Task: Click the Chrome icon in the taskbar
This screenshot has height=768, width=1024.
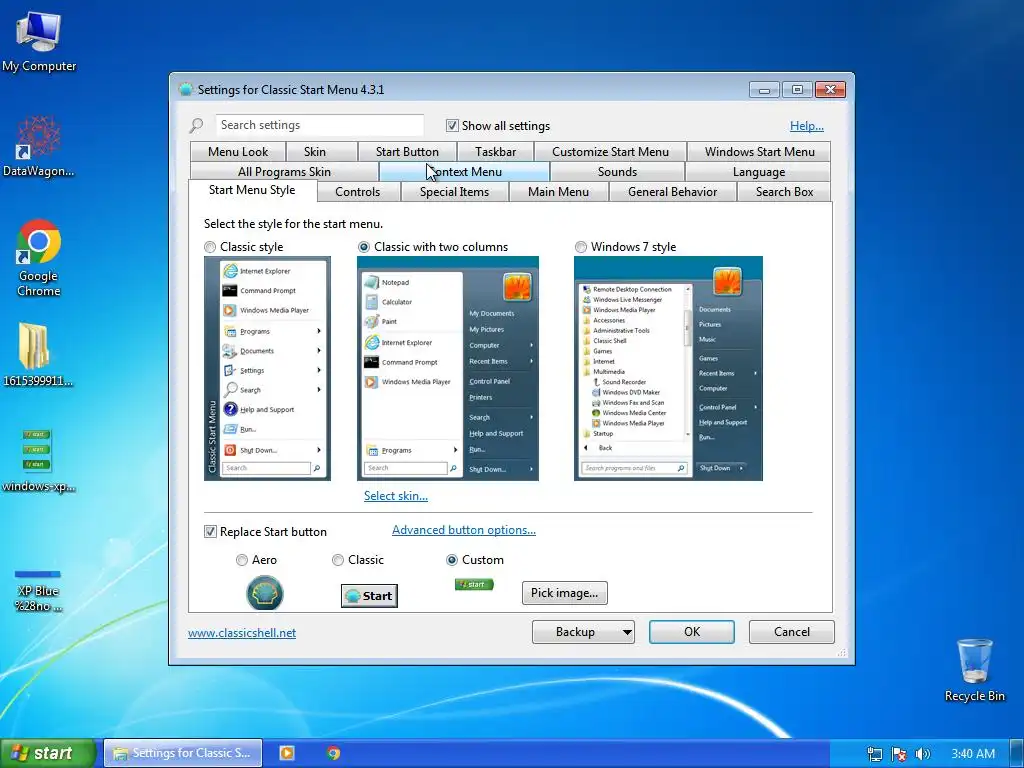Action: point(334,753)
